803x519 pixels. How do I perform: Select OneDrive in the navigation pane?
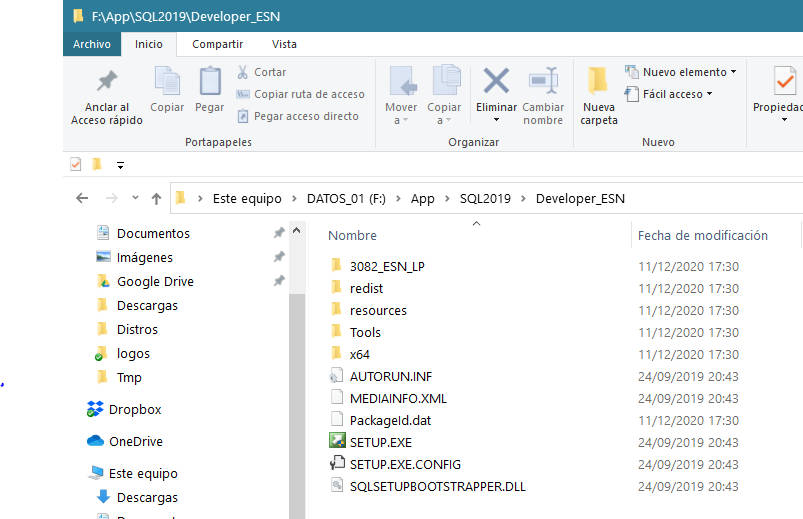pos(136,442)
